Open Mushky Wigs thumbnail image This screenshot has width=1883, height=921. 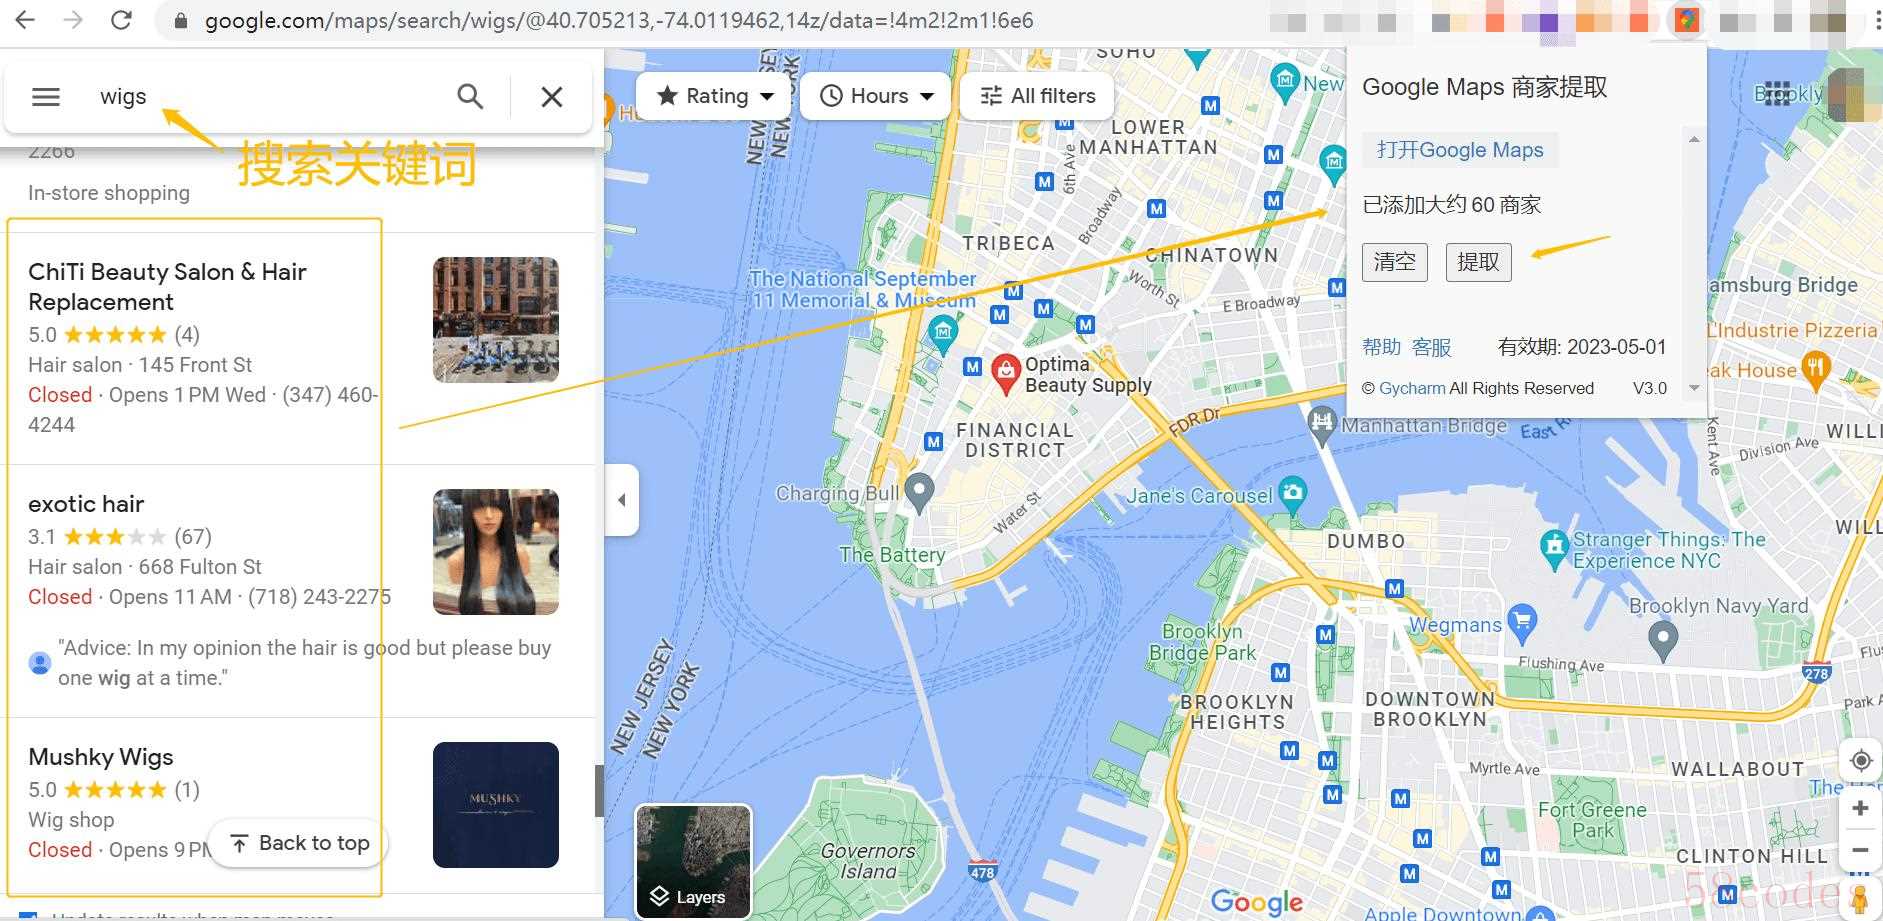(496, 805)
